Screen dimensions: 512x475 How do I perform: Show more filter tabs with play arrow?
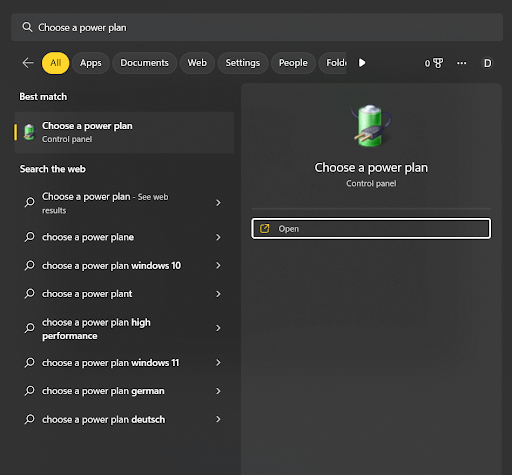362,63
